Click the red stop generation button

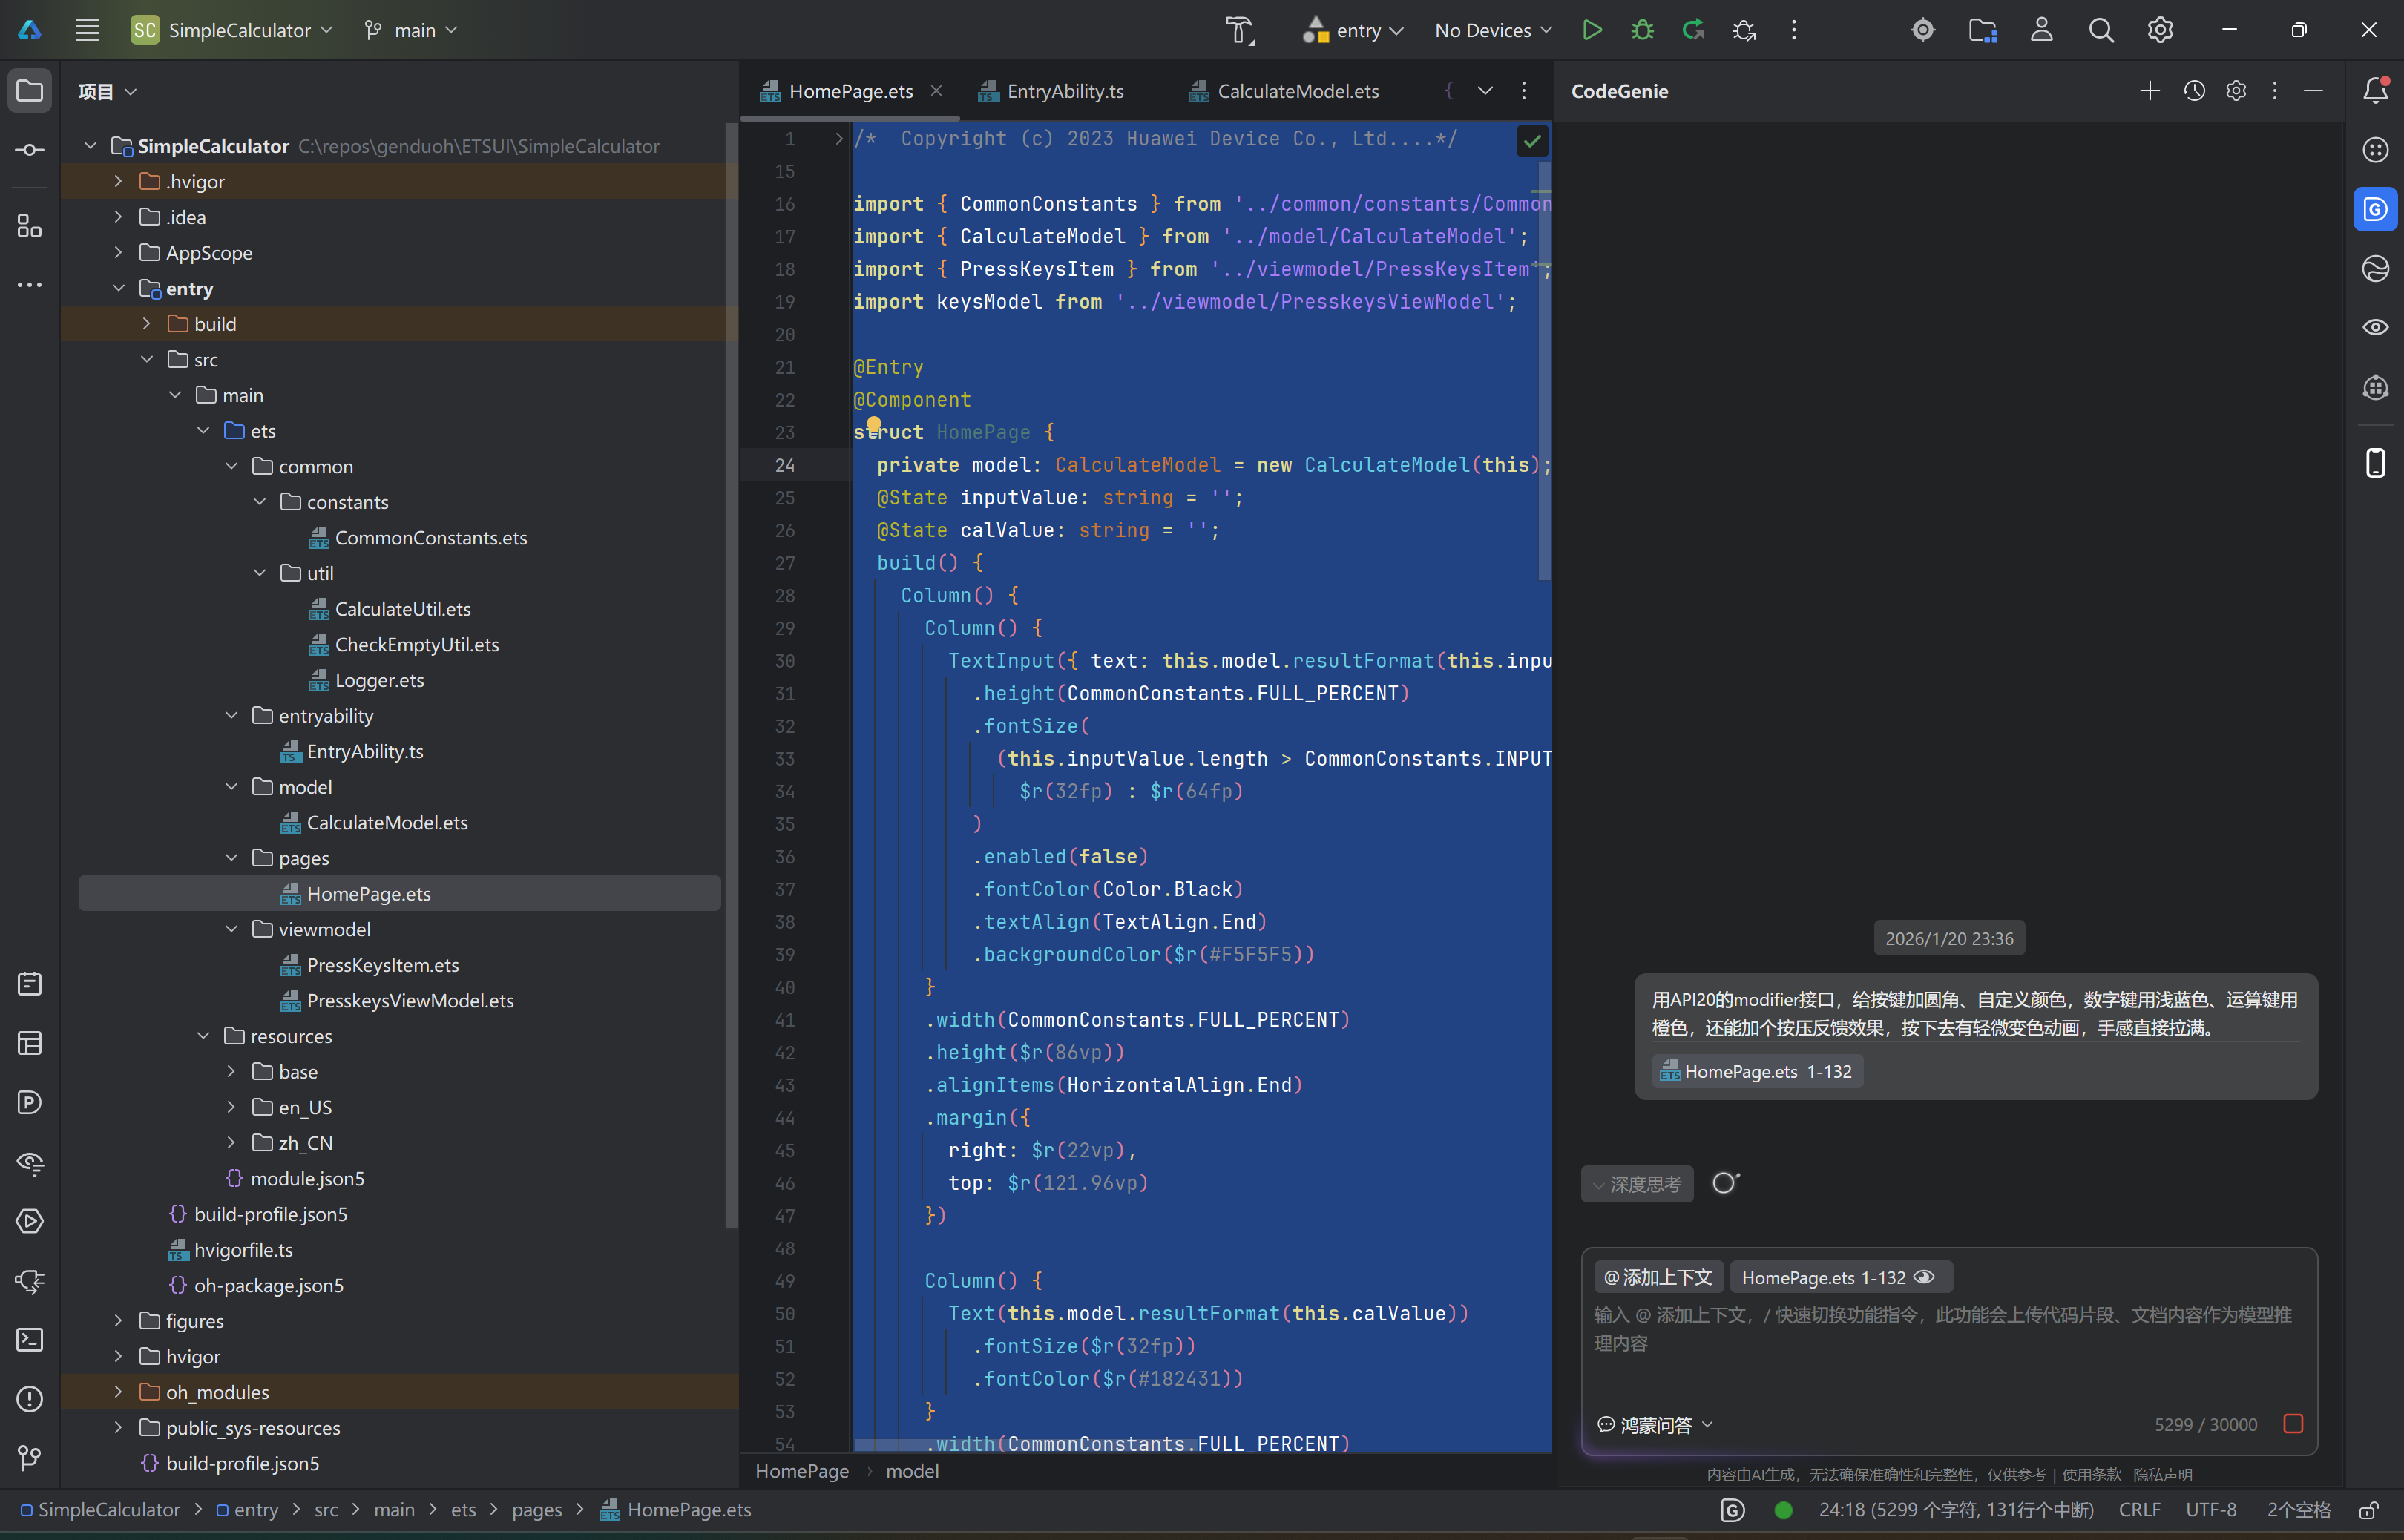(2293, 1423)
